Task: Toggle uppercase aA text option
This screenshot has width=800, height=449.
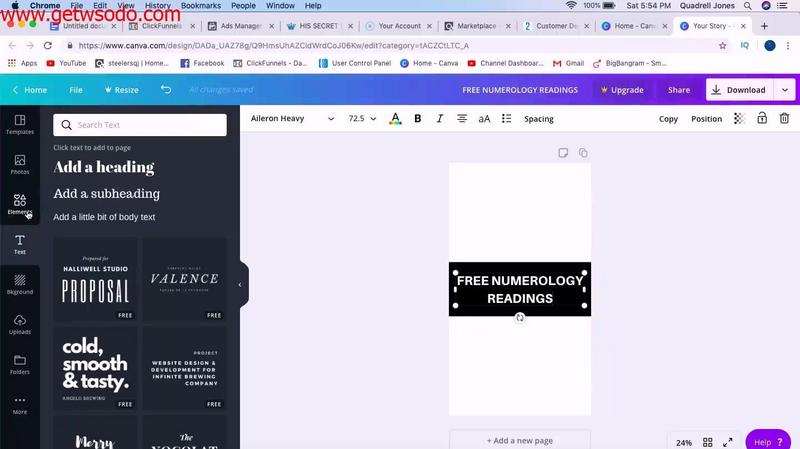Action: (484, 119)
